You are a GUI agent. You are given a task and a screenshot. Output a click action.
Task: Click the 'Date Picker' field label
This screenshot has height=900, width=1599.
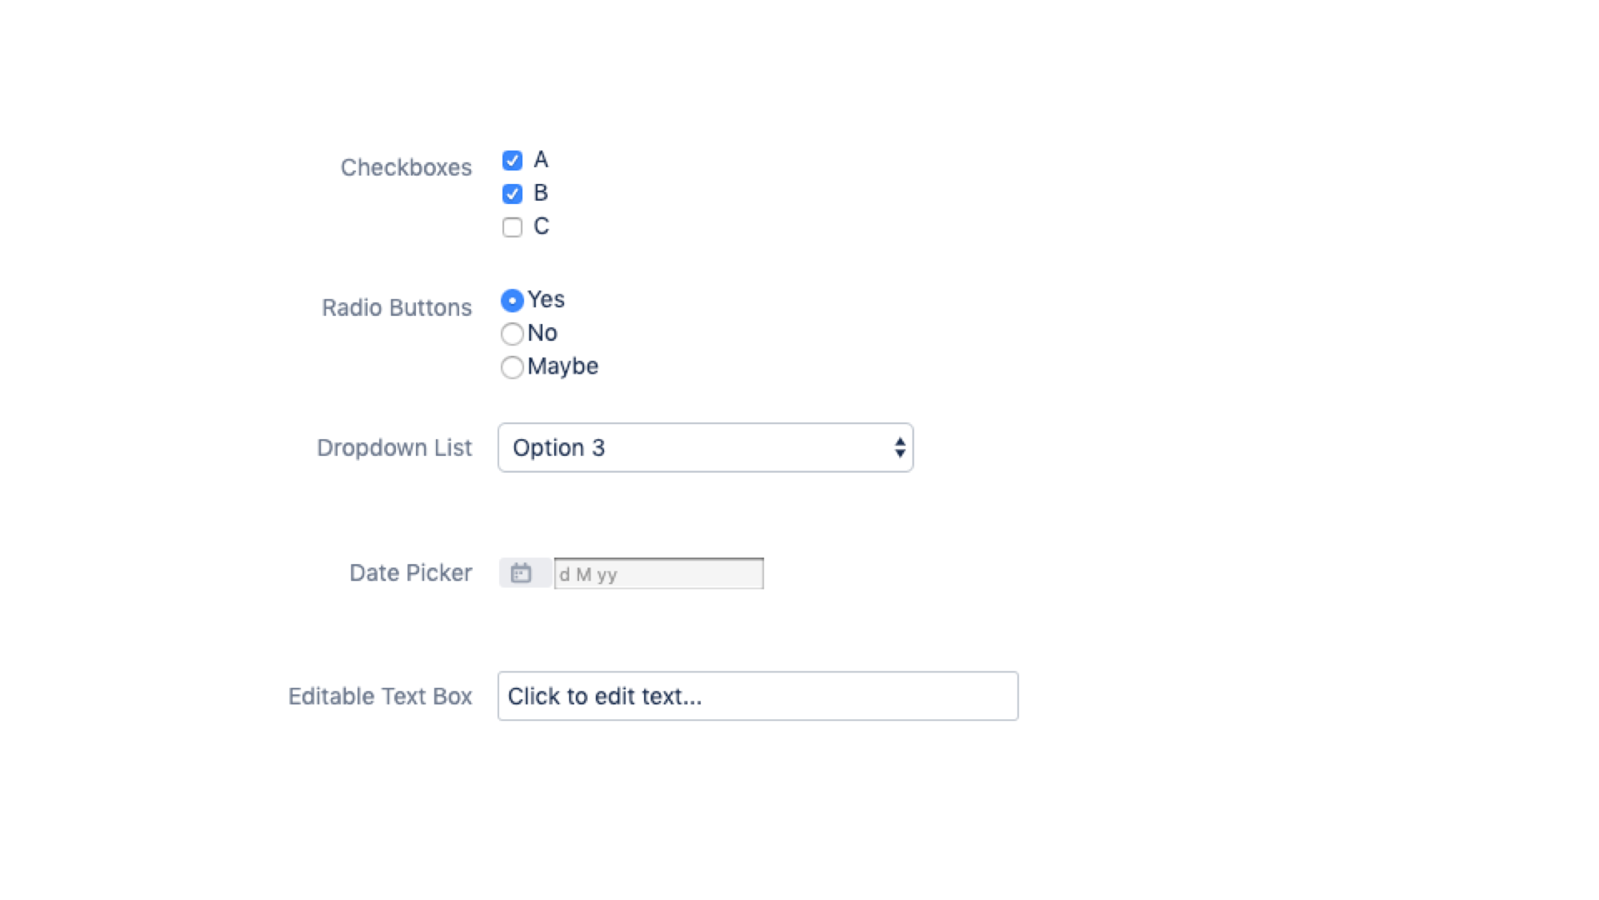click(410, 573)
